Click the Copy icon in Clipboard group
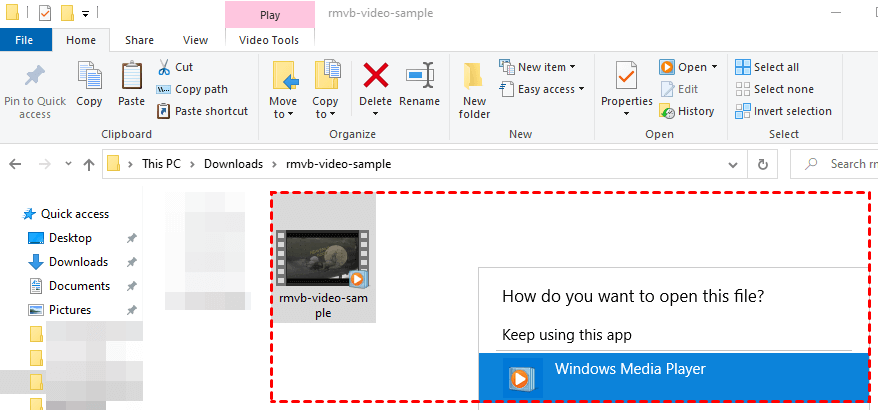The image size is (878, 410). (x=89, y=76)
